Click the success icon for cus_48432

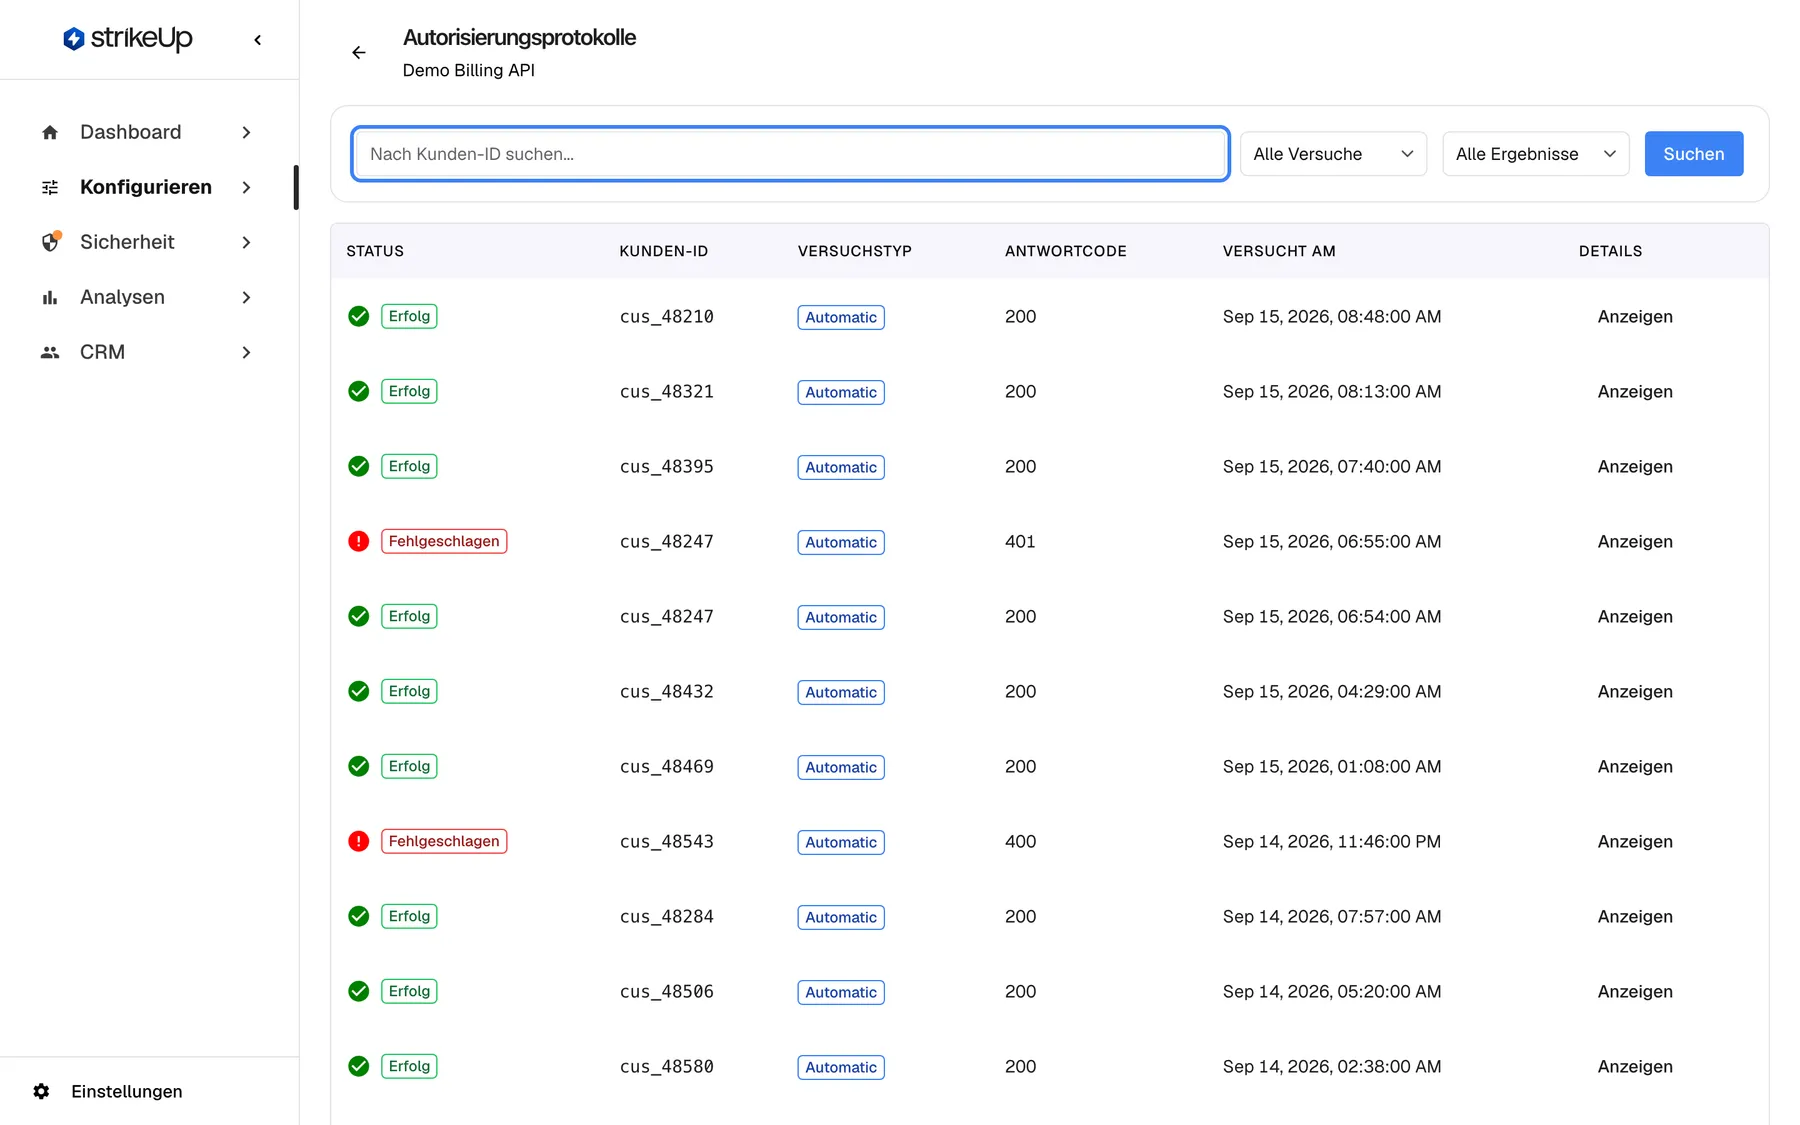click(x=359, y=692)
